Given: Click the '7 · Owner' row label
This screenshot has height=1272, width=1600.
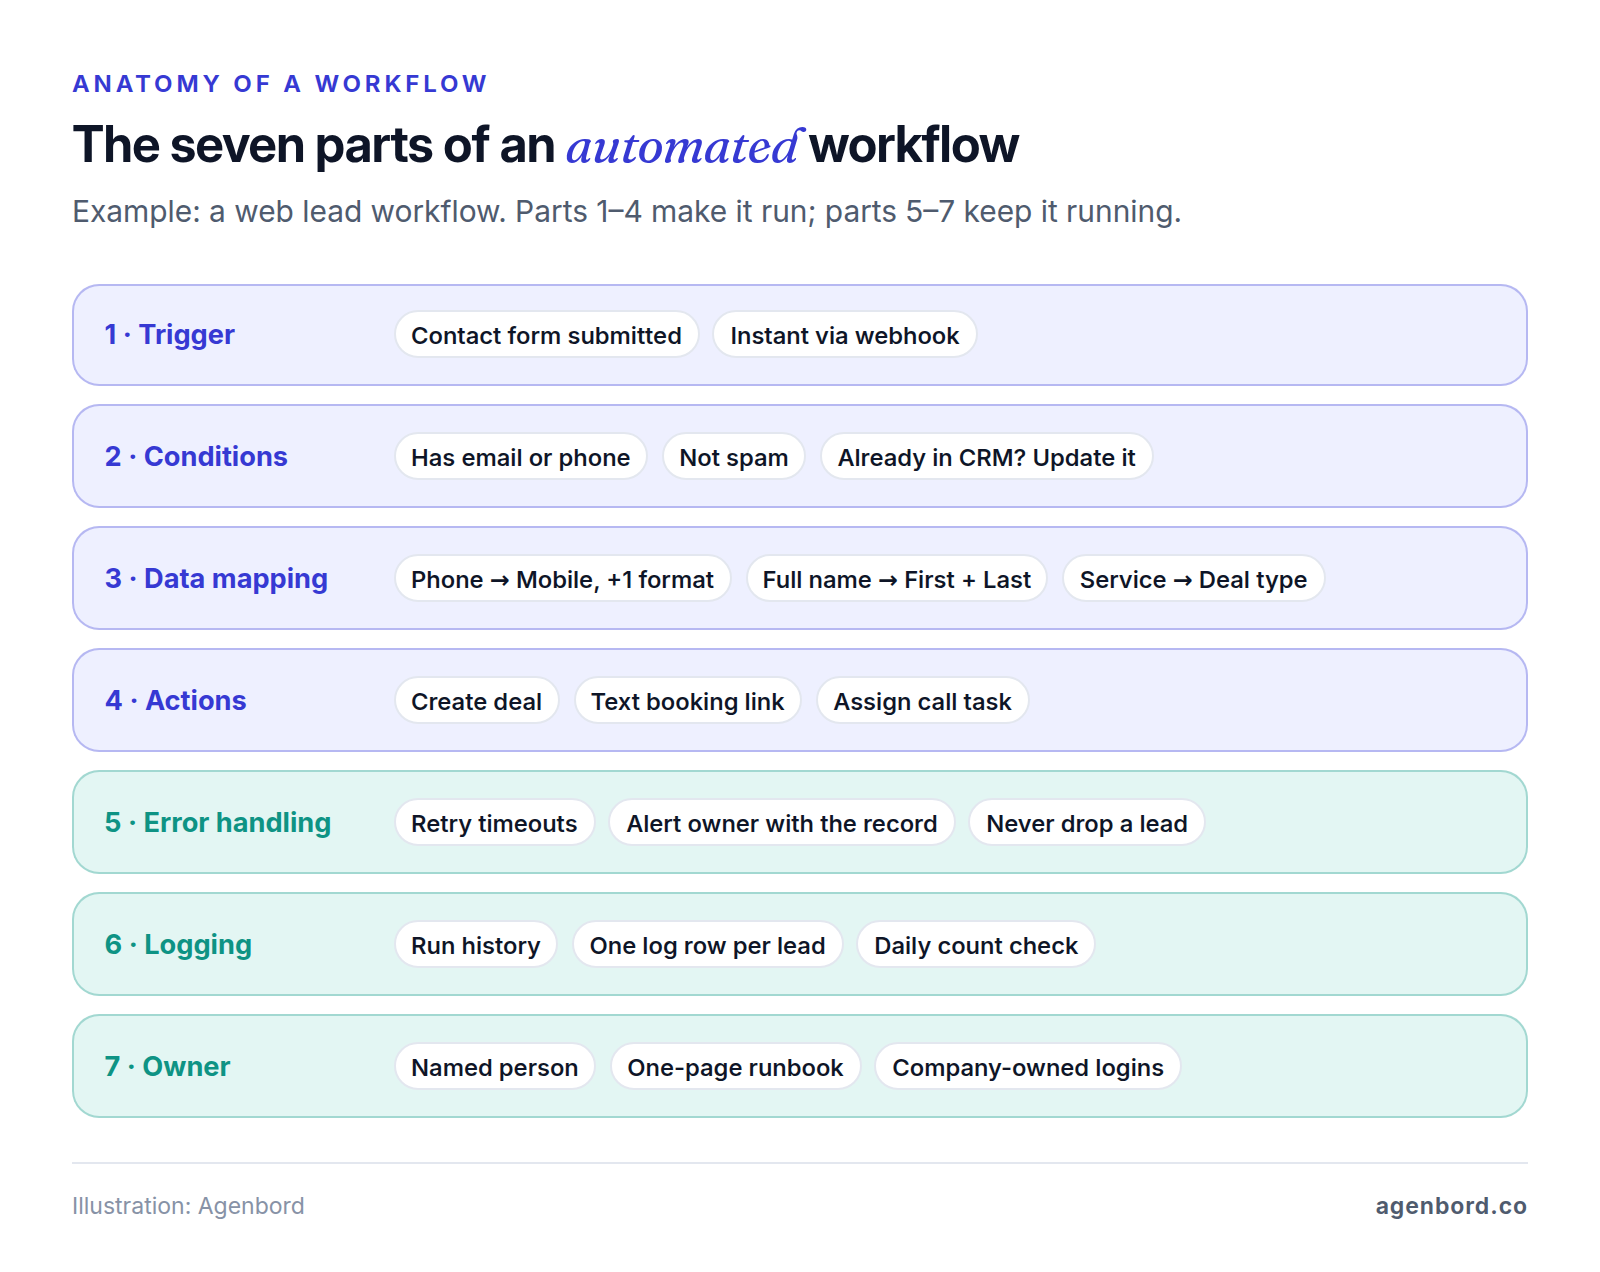Looking at the screenshot, I should click(x=167, y=1066).
